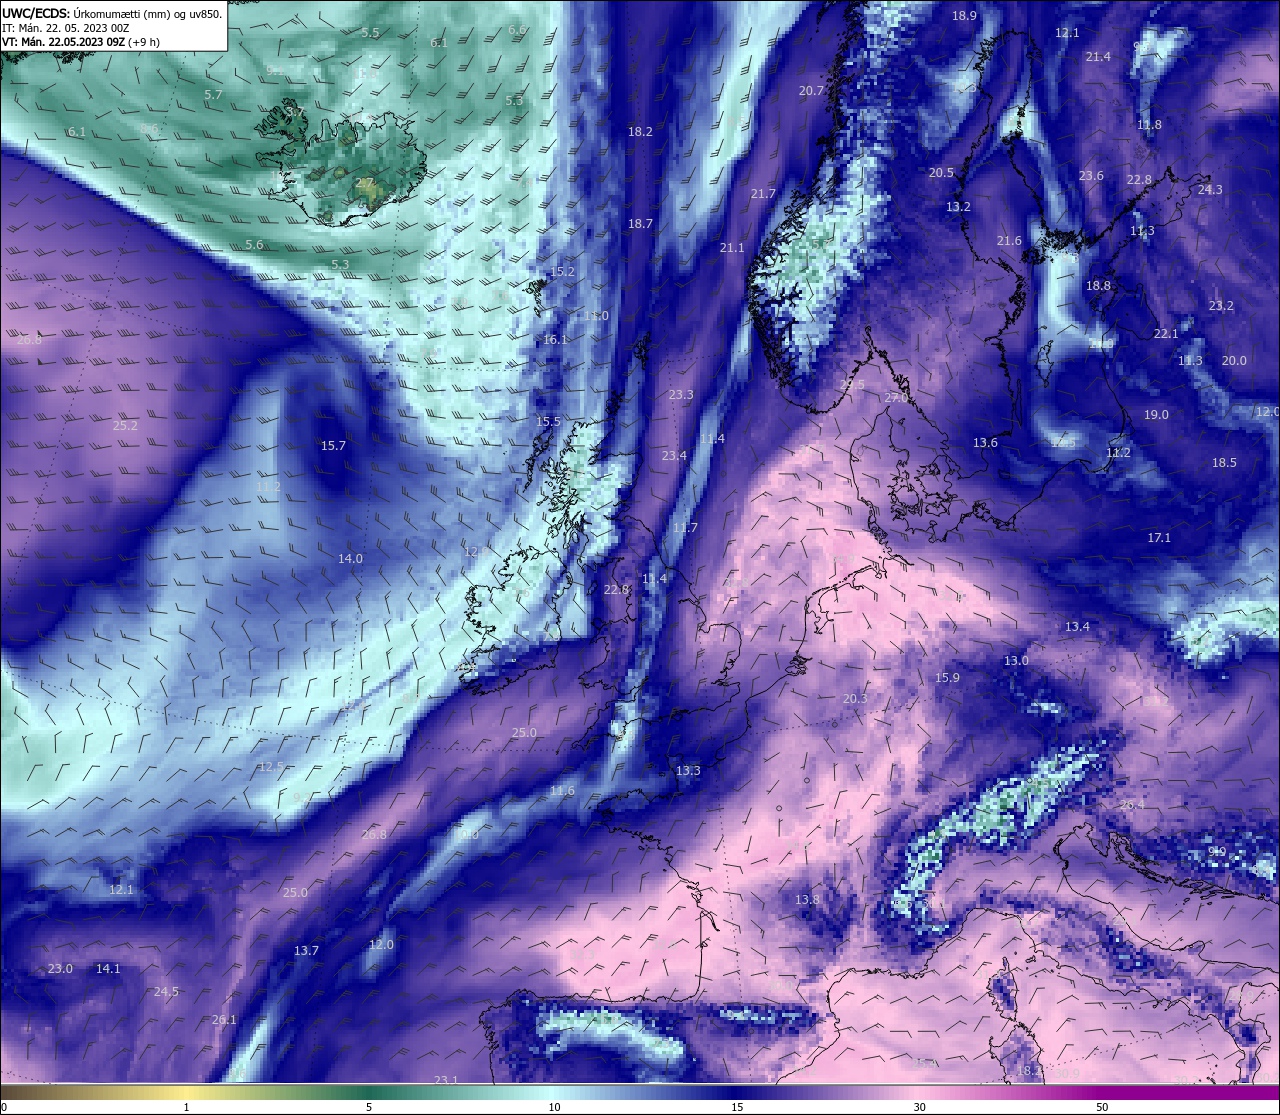Viewport: 1280px width, 1115px height.
Task: Select the 13.2 value label
Action: pos(958,207)
